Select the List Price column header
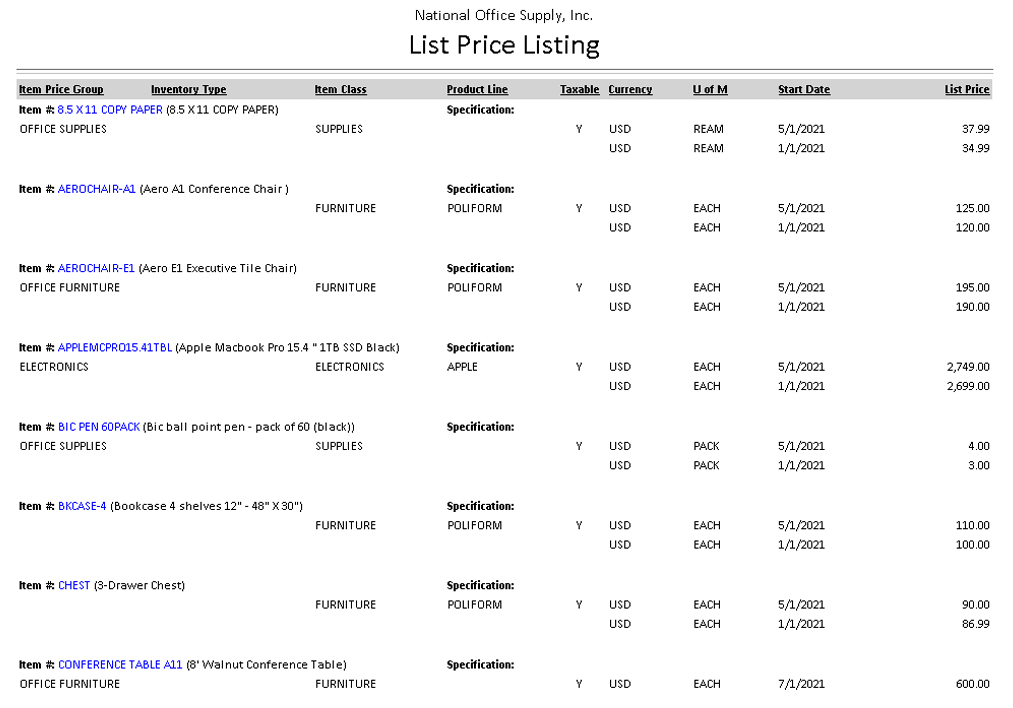Image resolution: width=1013 pixels, height=708 pixels. 967,90
